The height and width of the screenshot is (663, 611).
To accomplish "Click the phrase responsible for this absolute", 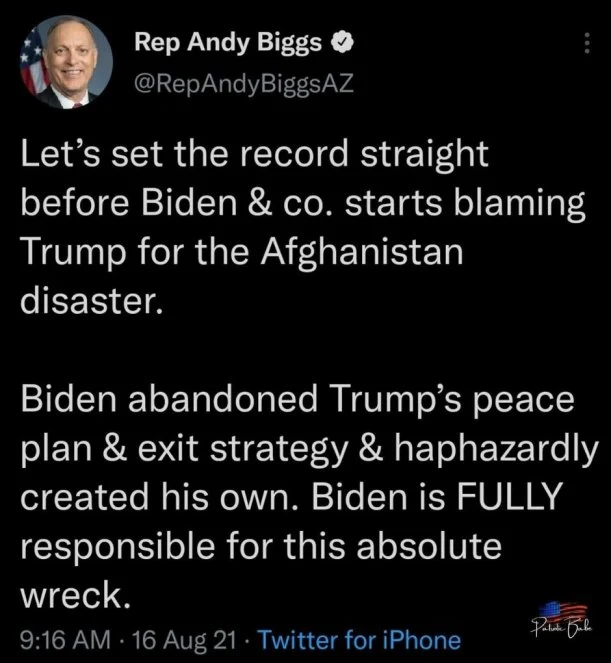I will (x=261, y=547).
